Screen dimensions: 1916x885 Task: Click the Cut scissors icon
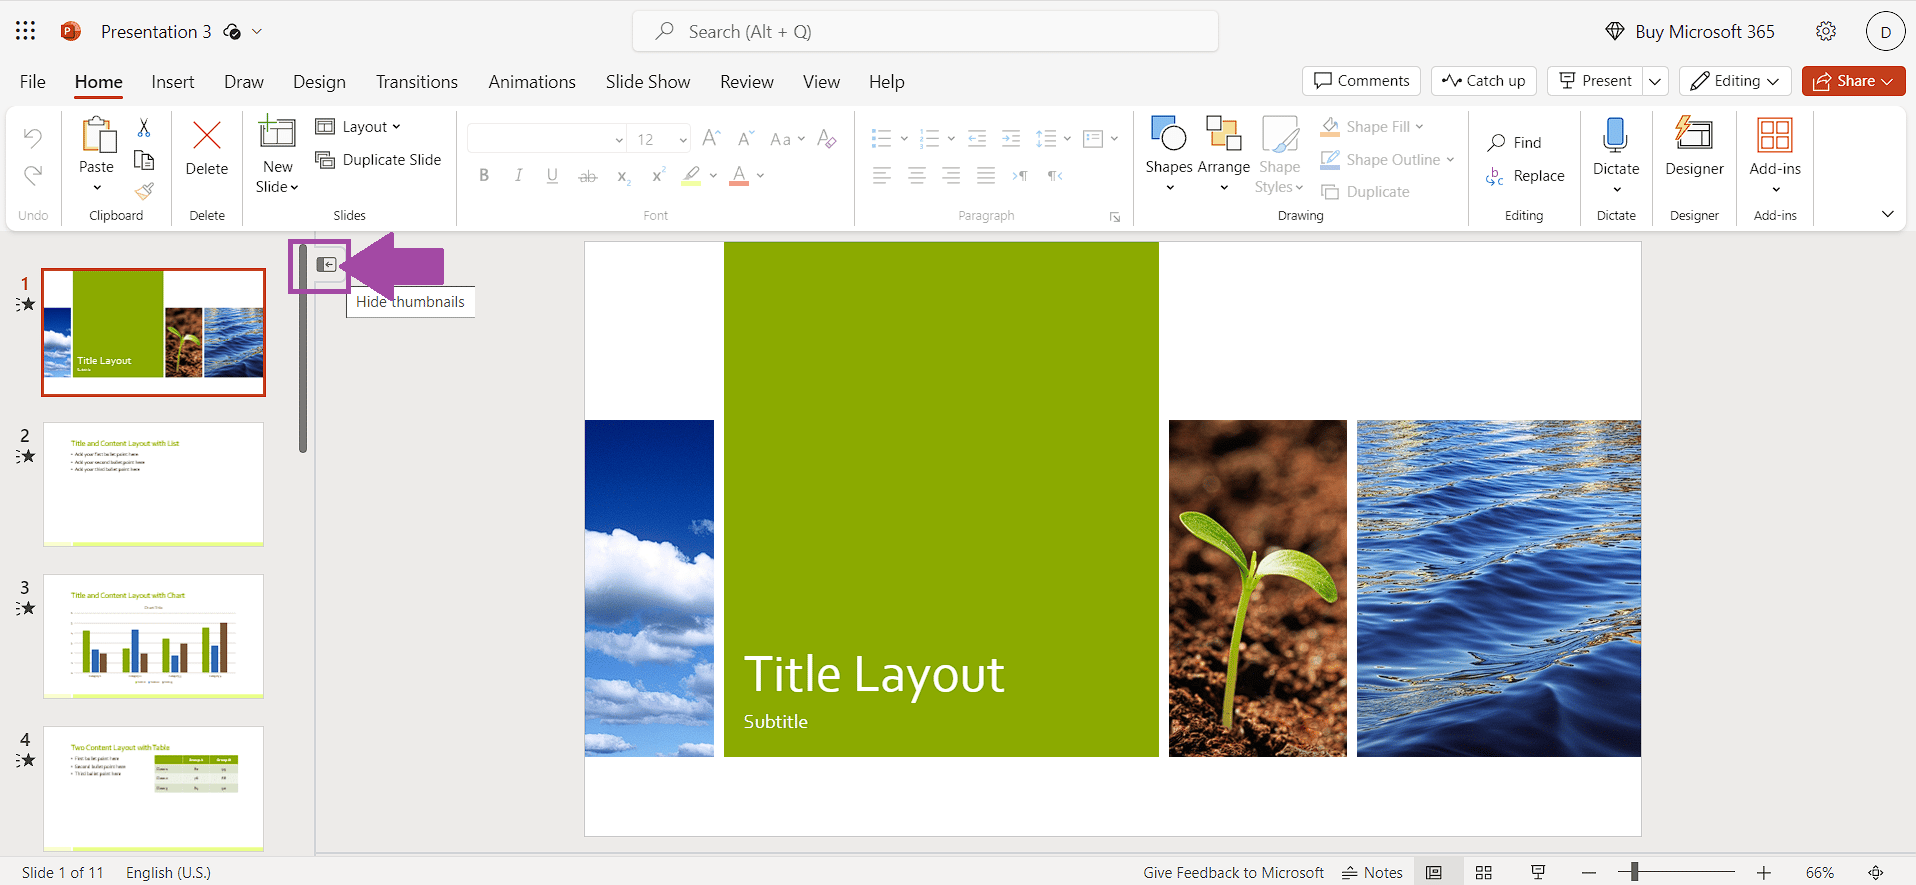[x=144, y=128]
